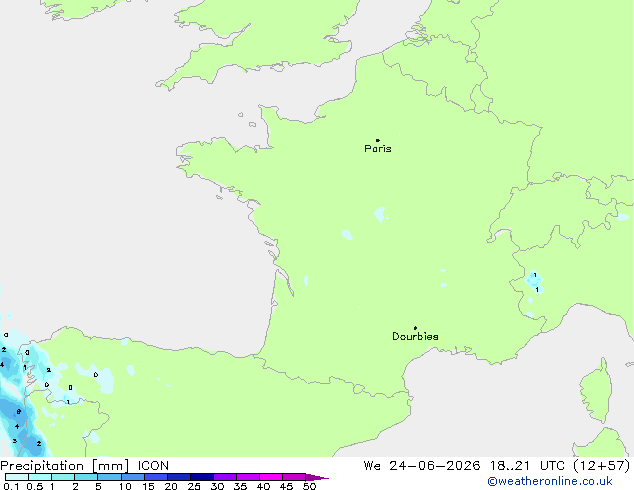634x490 pixels.
Task: Pick the 40 mm magenta legend swatch
Action: click(x=271, y=477)
